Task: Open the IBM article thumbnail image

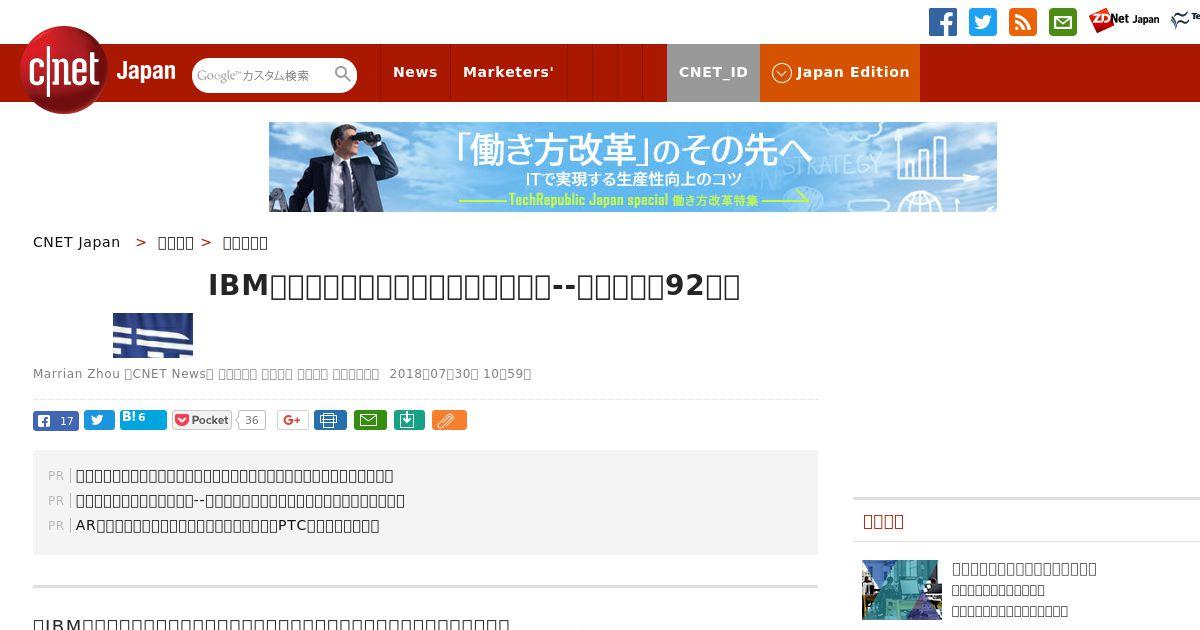Action: [x=153, y=335]
